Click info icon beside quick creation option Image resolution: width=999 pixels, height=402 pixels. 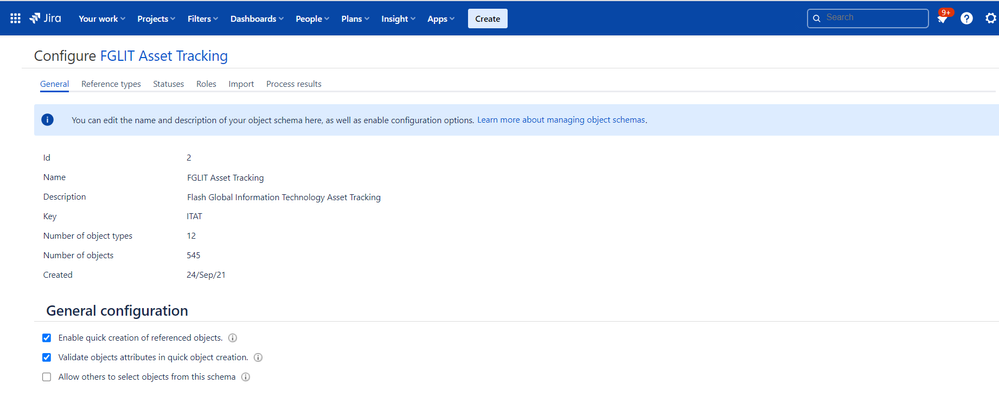pyautogui.click(x=233, y=338)
